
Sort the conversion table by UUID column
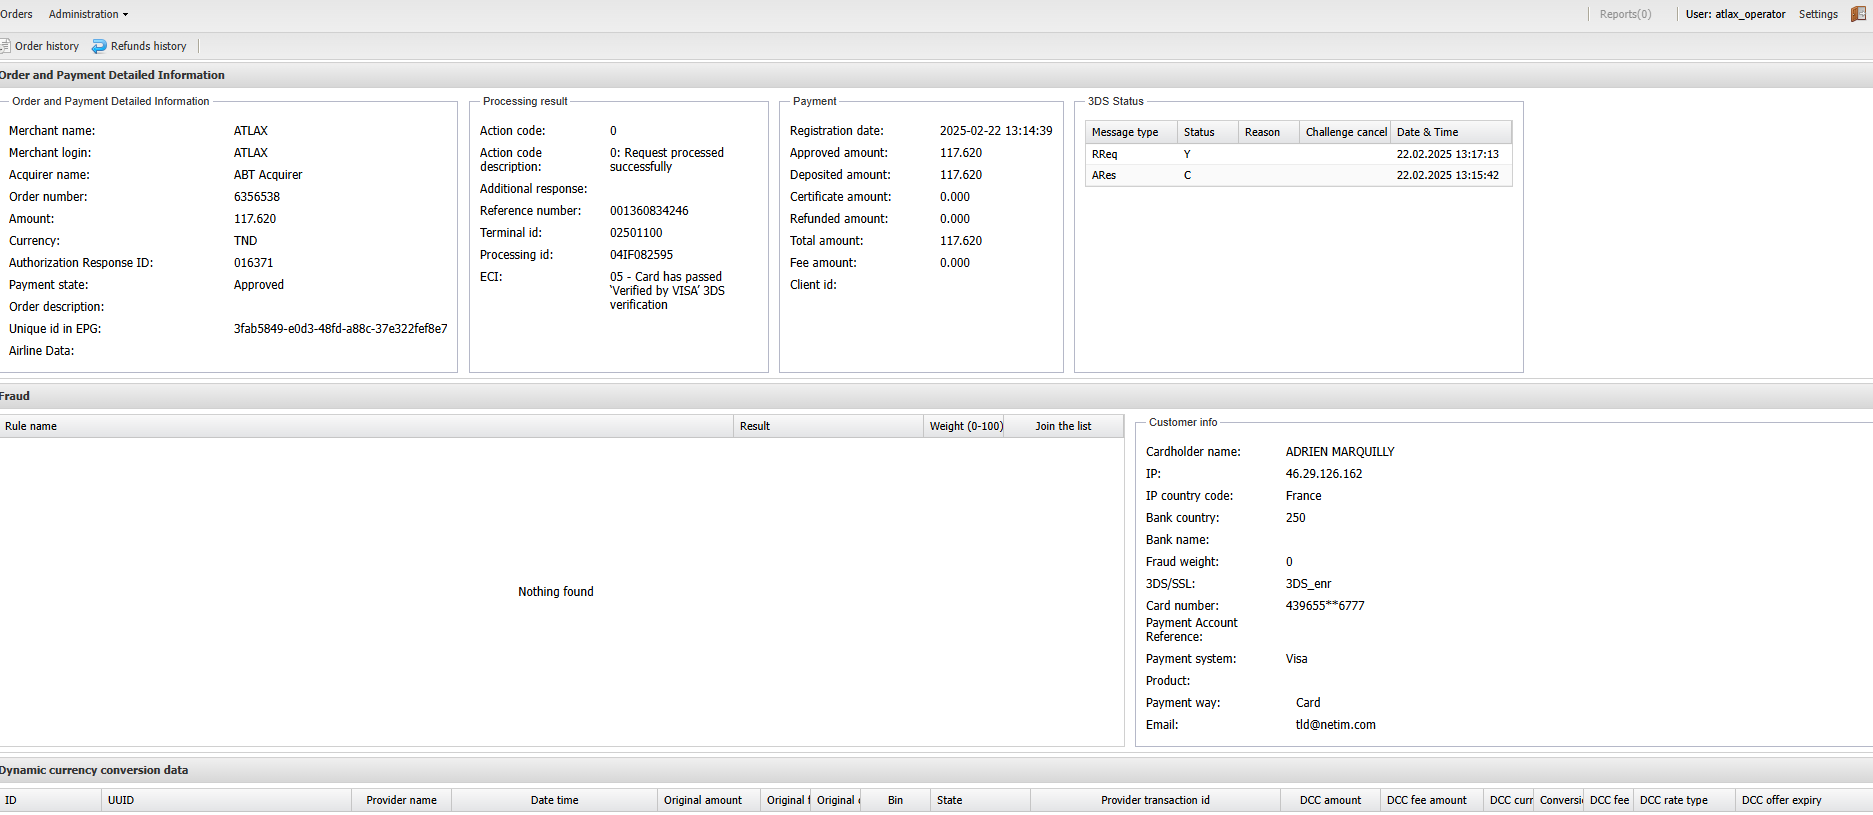tap(121, 800)
